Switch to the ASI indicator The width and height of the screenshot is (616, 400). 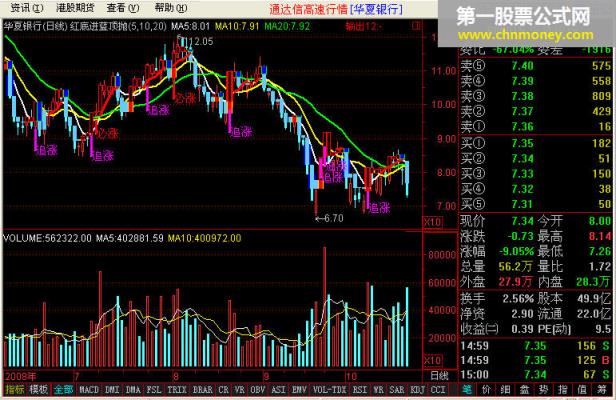(279, 389)
